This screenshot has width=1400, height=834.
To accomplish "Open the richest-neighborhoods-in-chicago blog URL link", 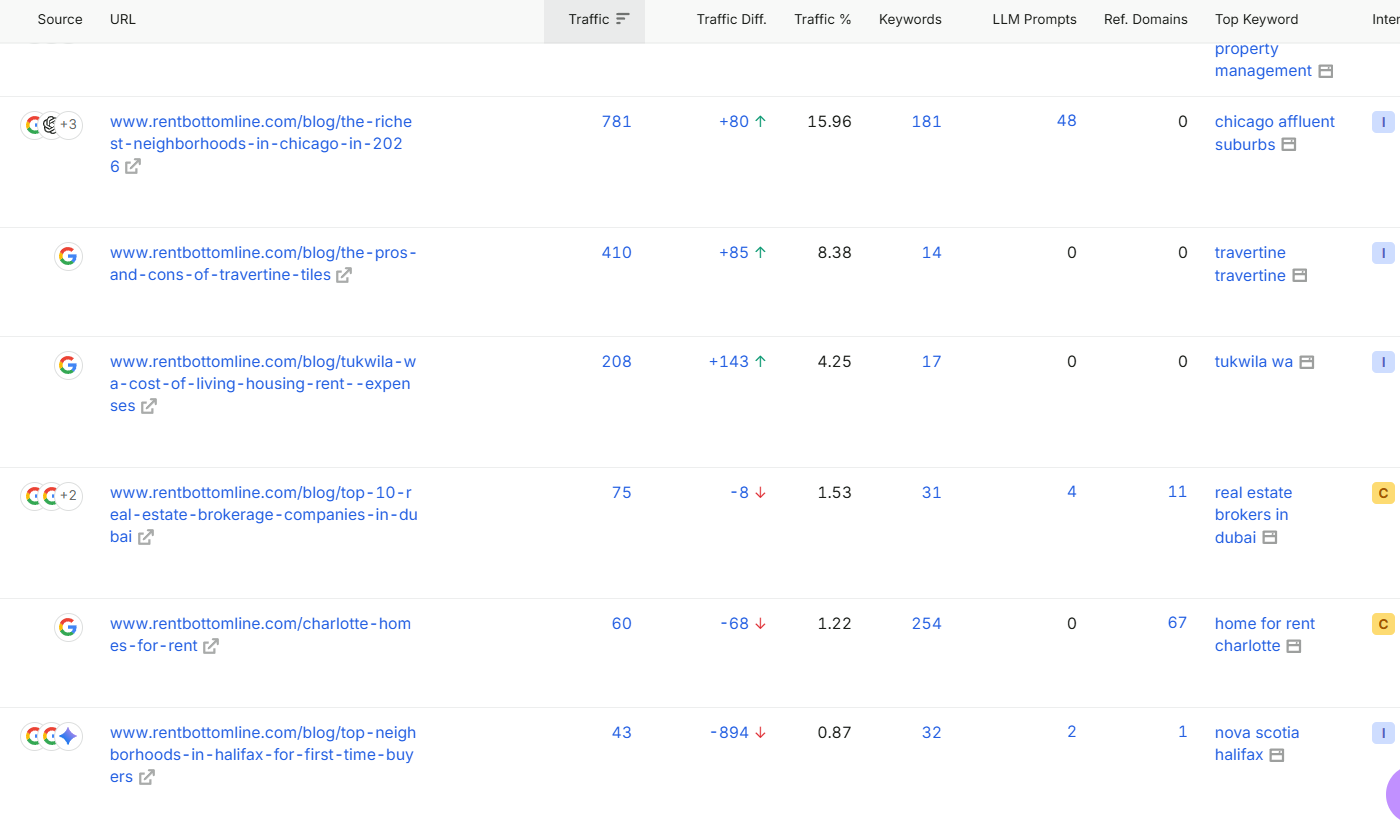I will pyautogui.click(x=261, y=144).
